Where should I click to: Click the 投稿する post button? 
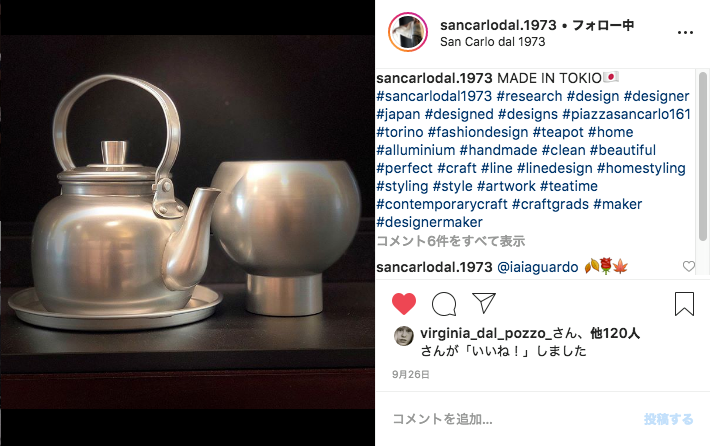pyautogui.click(x=668, y=419)
